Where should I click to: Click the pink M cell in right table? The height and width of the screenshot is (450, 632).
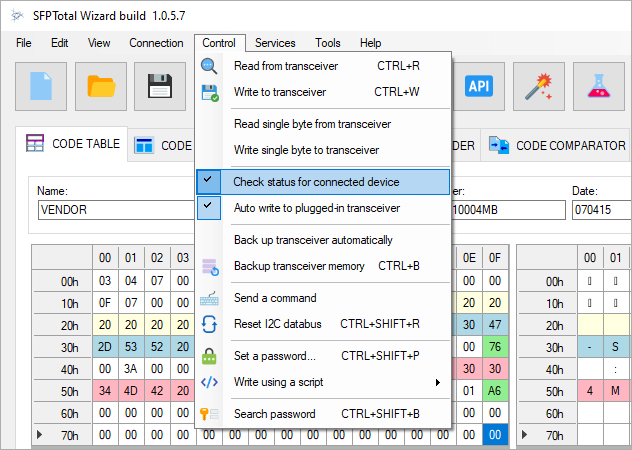tap(615, 391)
